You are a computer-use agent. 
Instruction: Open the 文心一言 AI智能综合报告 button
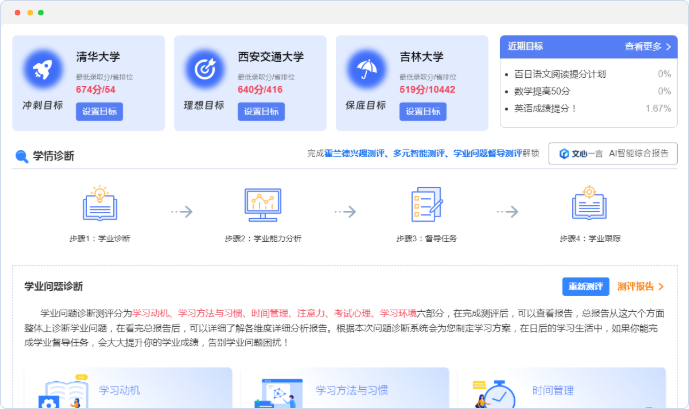(x=612, y=154)
